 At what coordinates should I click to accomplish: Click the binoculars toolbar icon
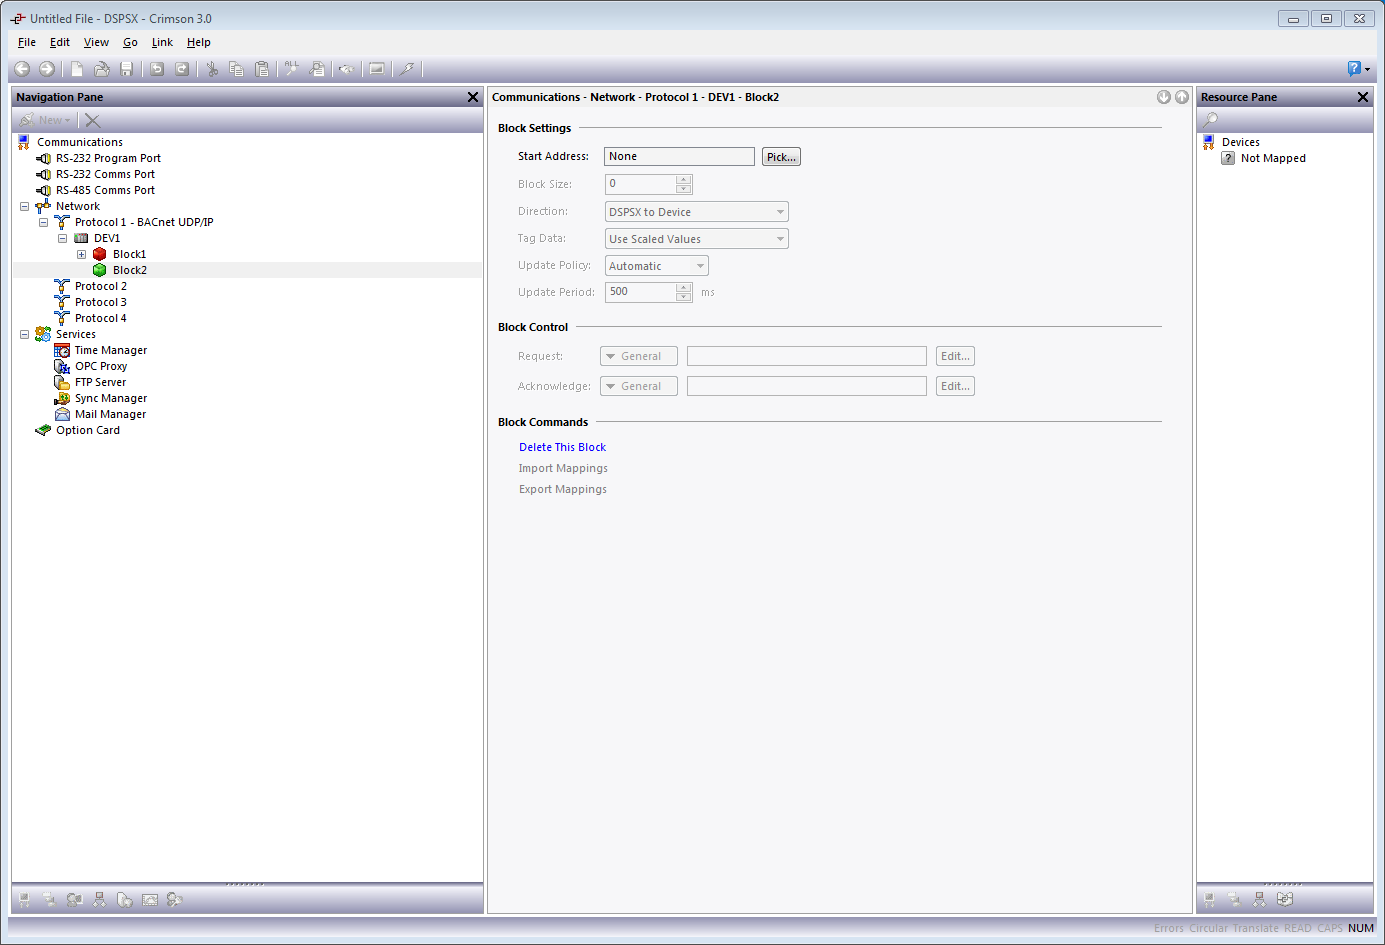tap(347, 69)
